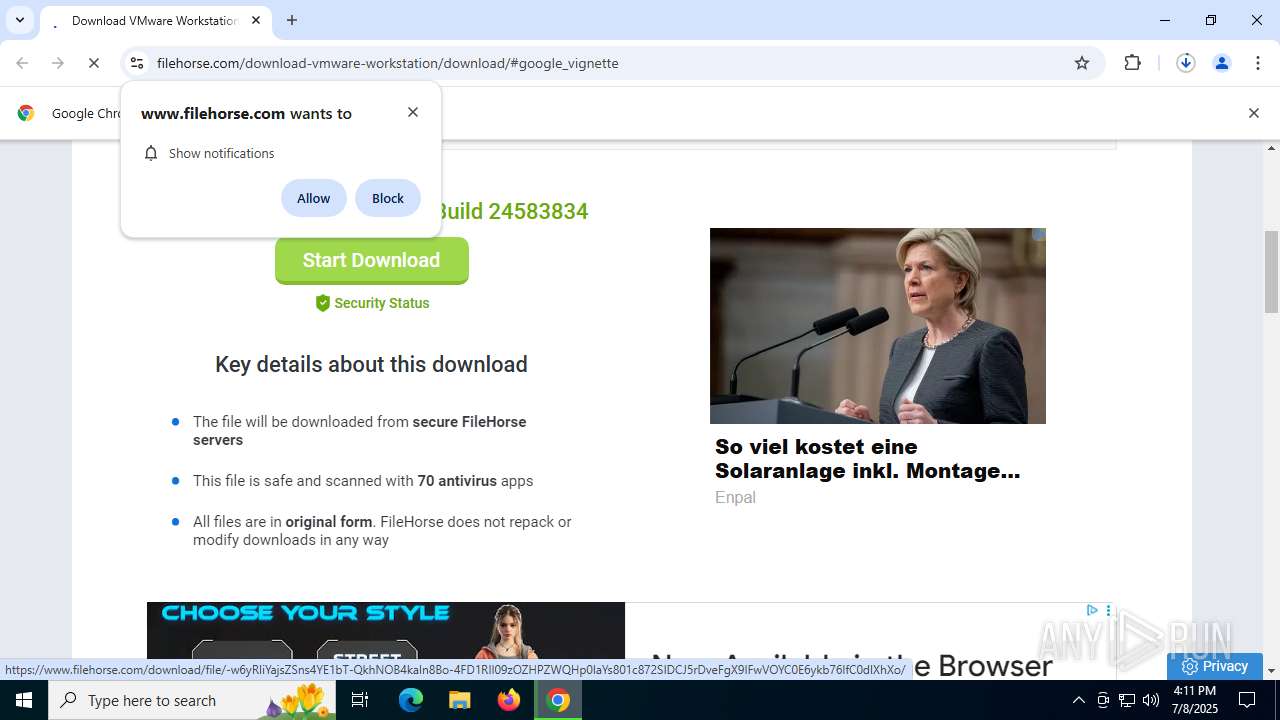This screenshot has width=1280, height=720.
Task: Click the Google Chrome logo in infobar
Action: pyautogui.click(x=26, y=113)
